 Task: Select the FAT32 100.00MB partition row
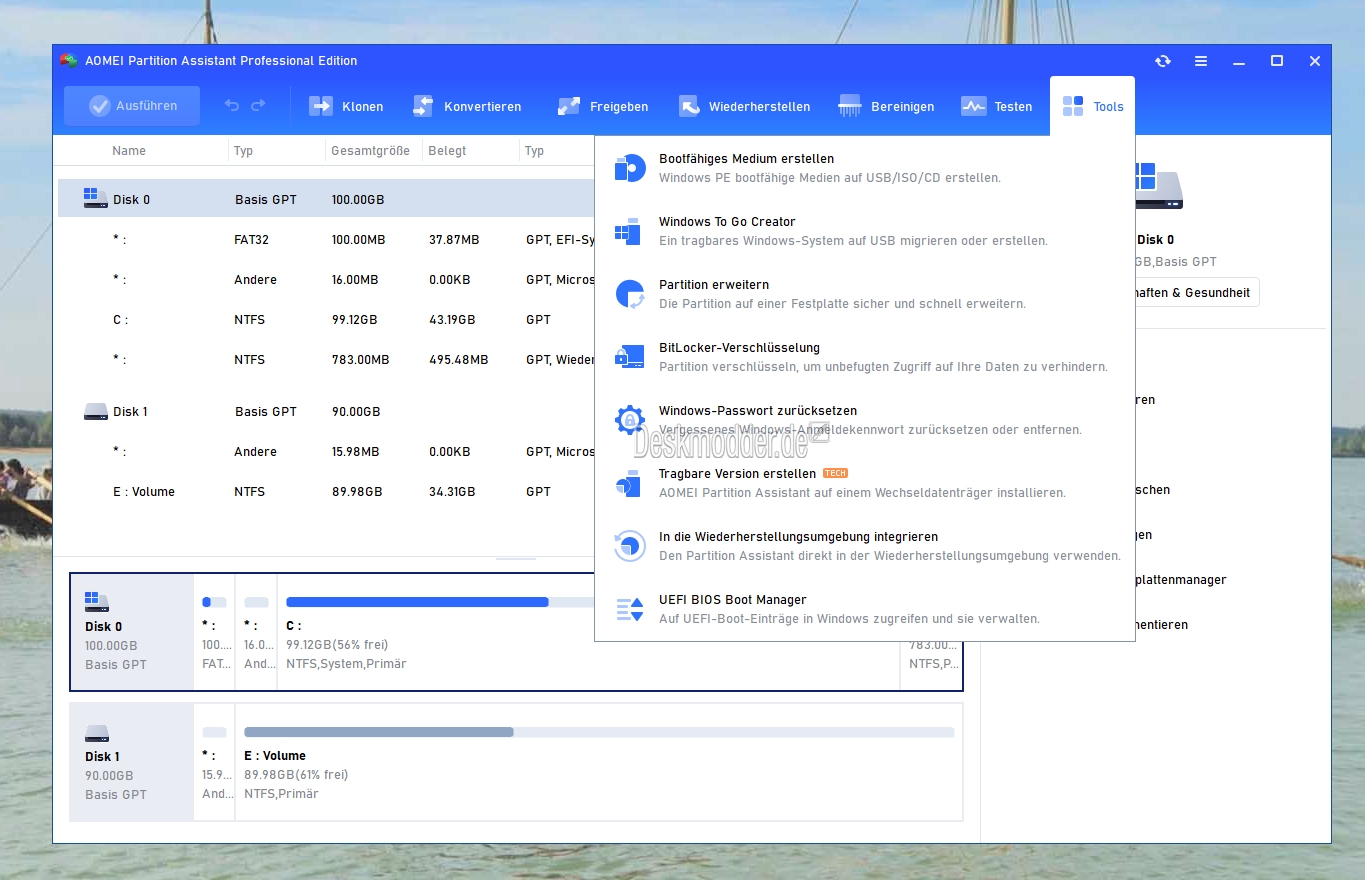pos(326,239)
